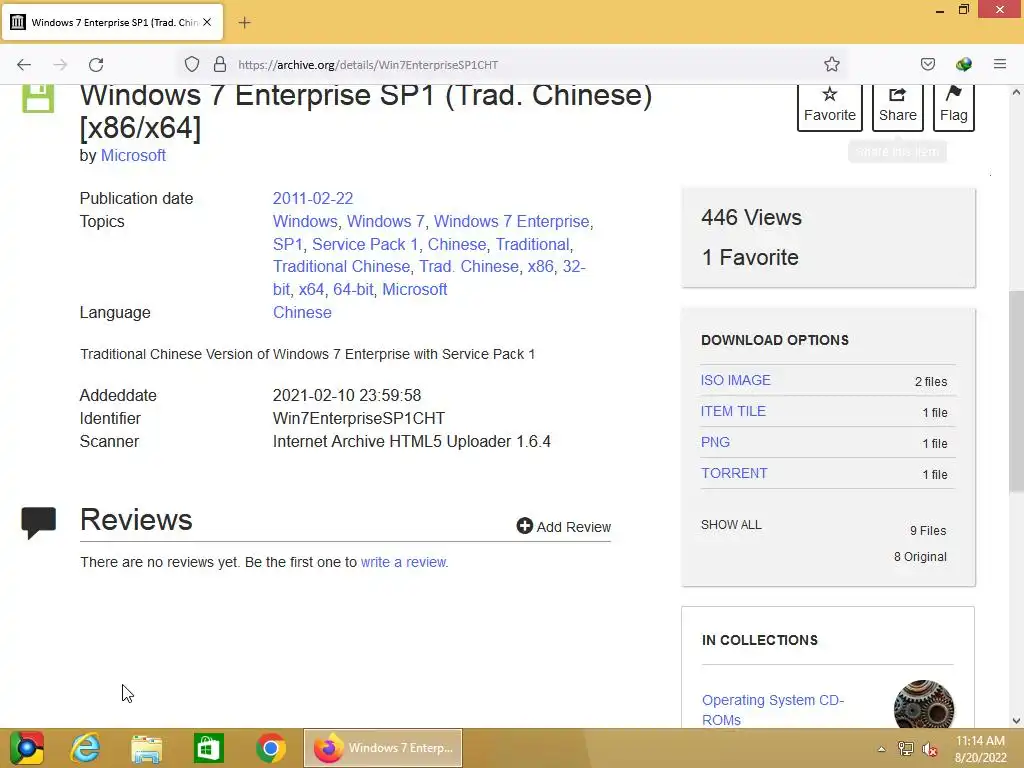Open the 'SP1' topic link

click(288, 244)
